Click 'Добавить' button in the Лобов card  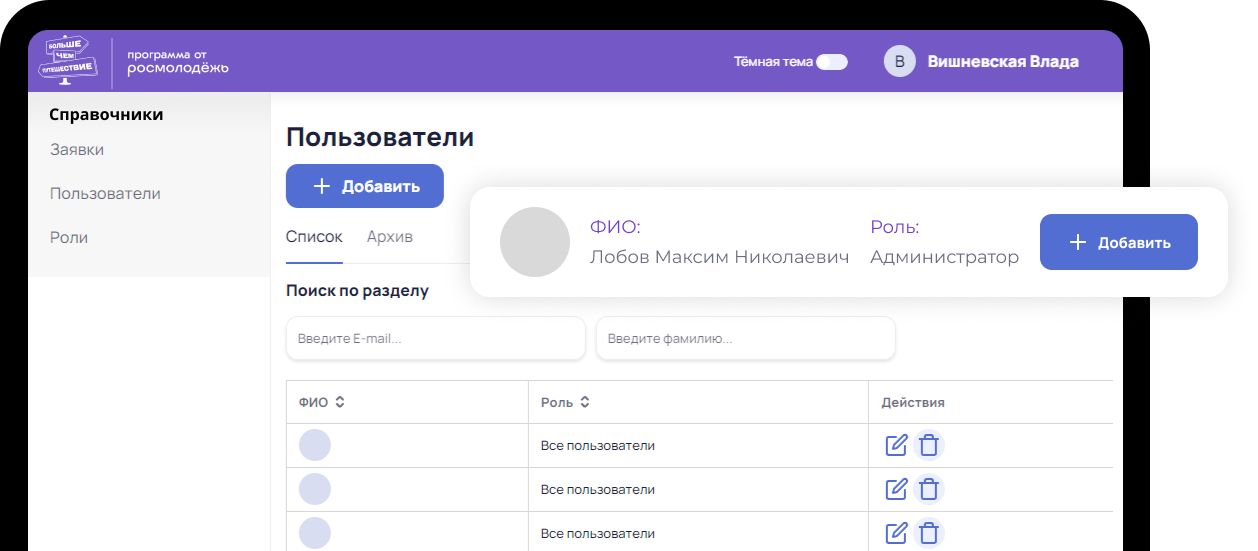click(x=1118, y=242)
